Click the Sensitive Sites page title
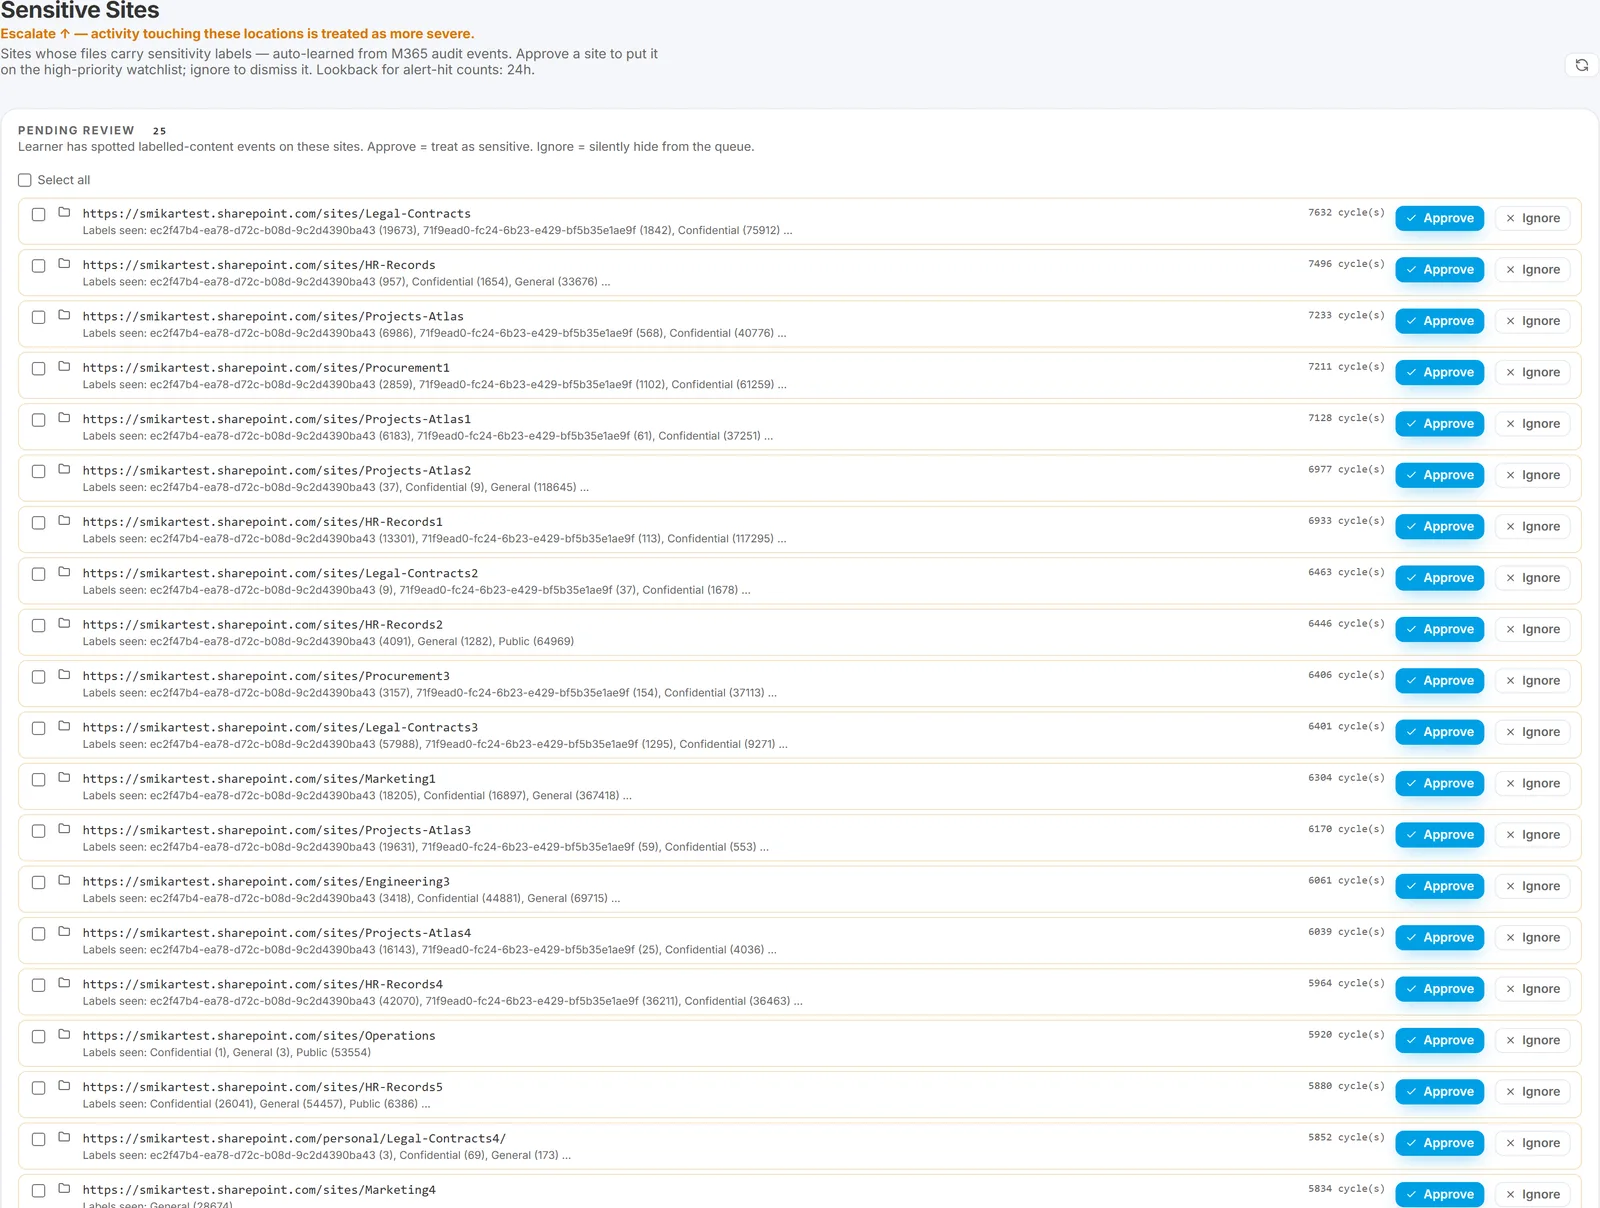Screen dimensions: 1600x1208 point(80,11)
